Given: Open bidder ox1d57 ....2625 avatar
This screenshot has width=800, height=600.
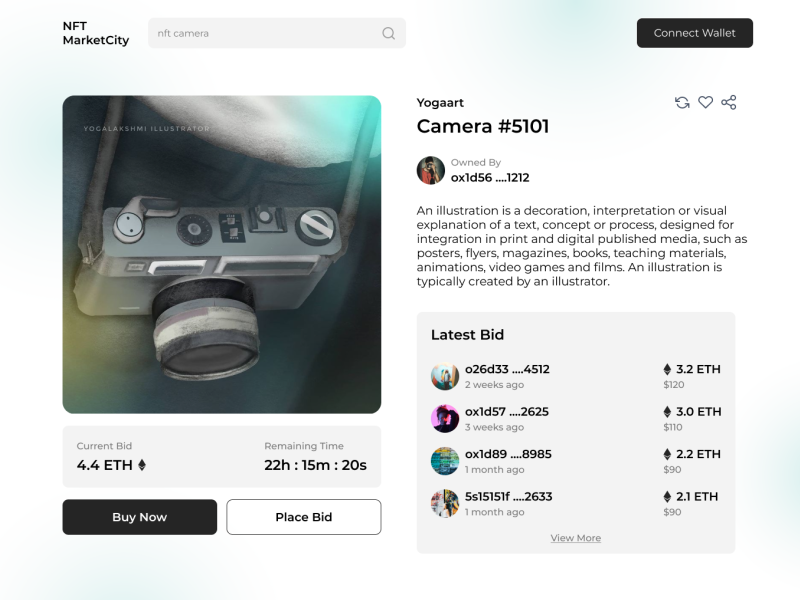Looking at the screenshot, I should 445,418.
